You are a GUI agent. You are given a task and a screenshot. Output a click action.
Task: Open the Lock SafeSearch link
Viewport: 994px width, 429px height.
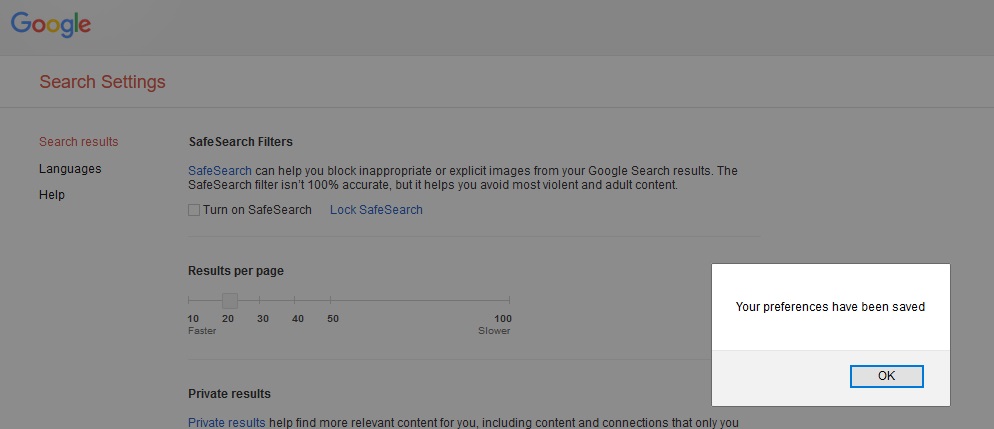[376, 210]
